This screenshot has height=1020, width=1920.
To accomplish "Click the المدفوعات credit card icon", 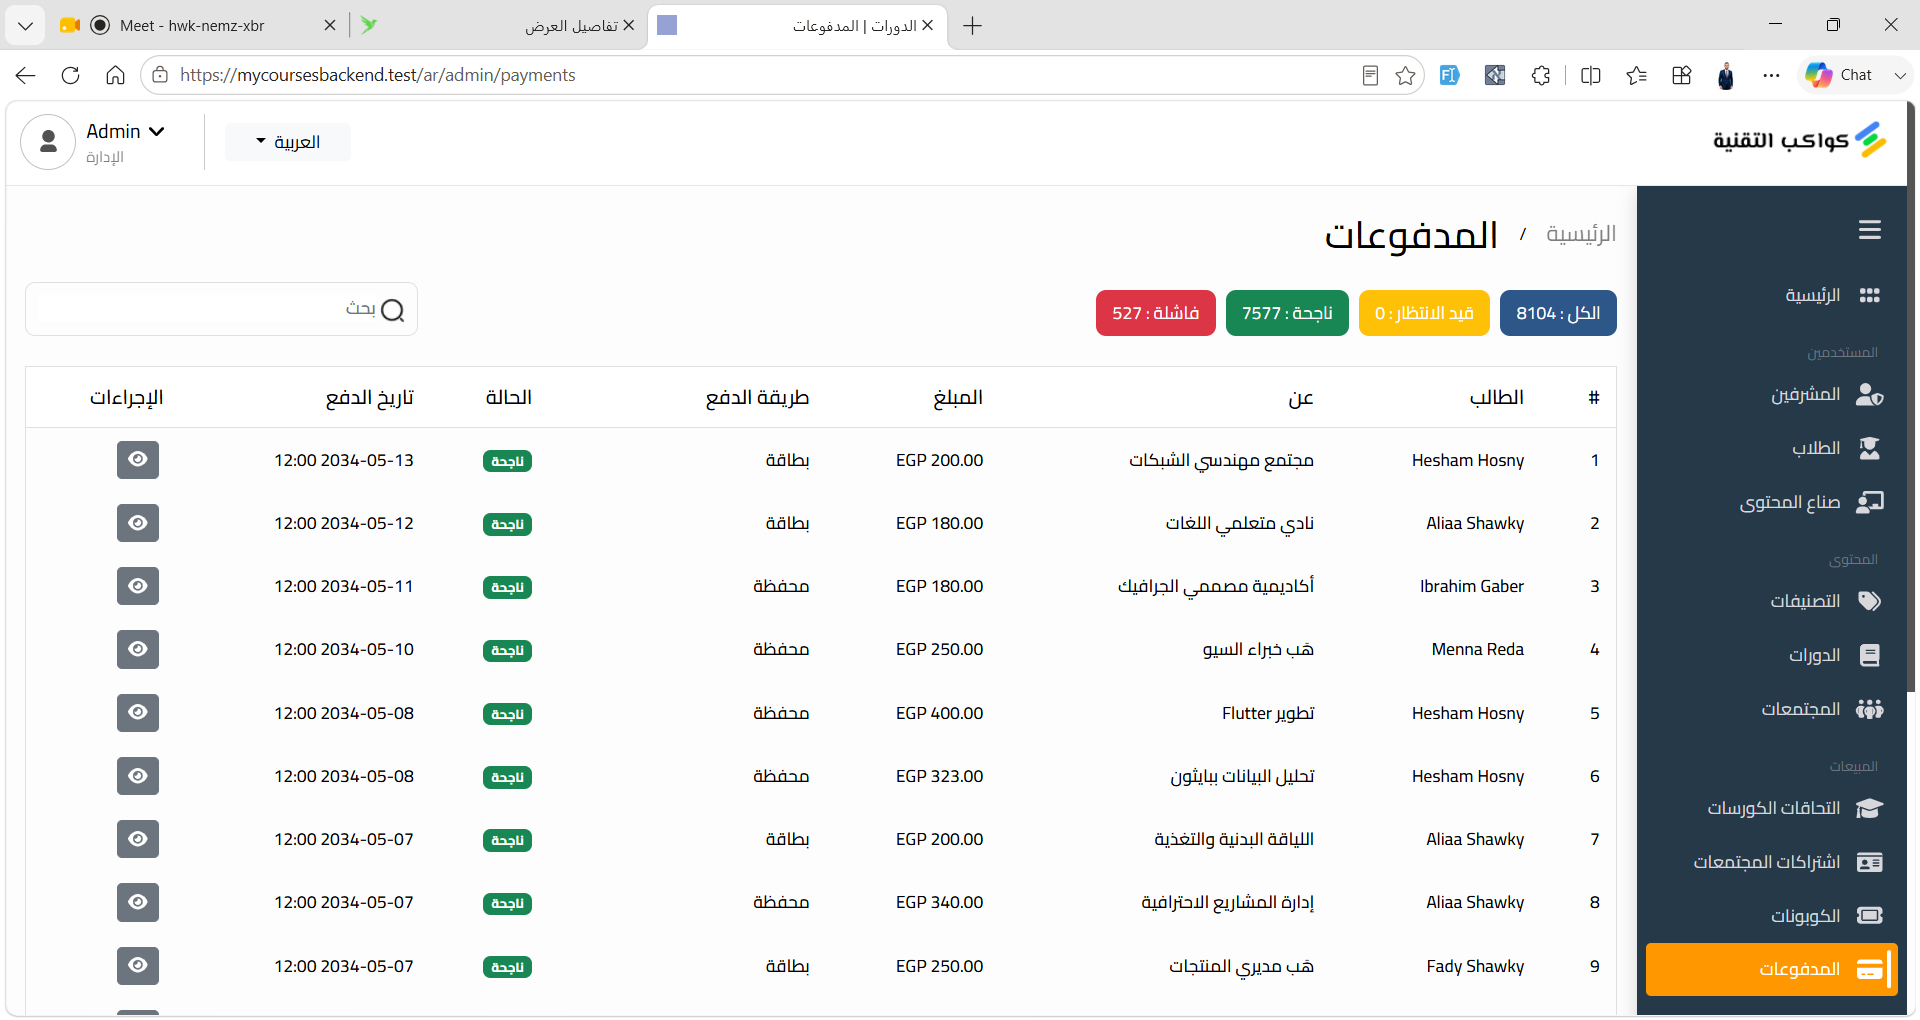I will [x=1869, y=969].
